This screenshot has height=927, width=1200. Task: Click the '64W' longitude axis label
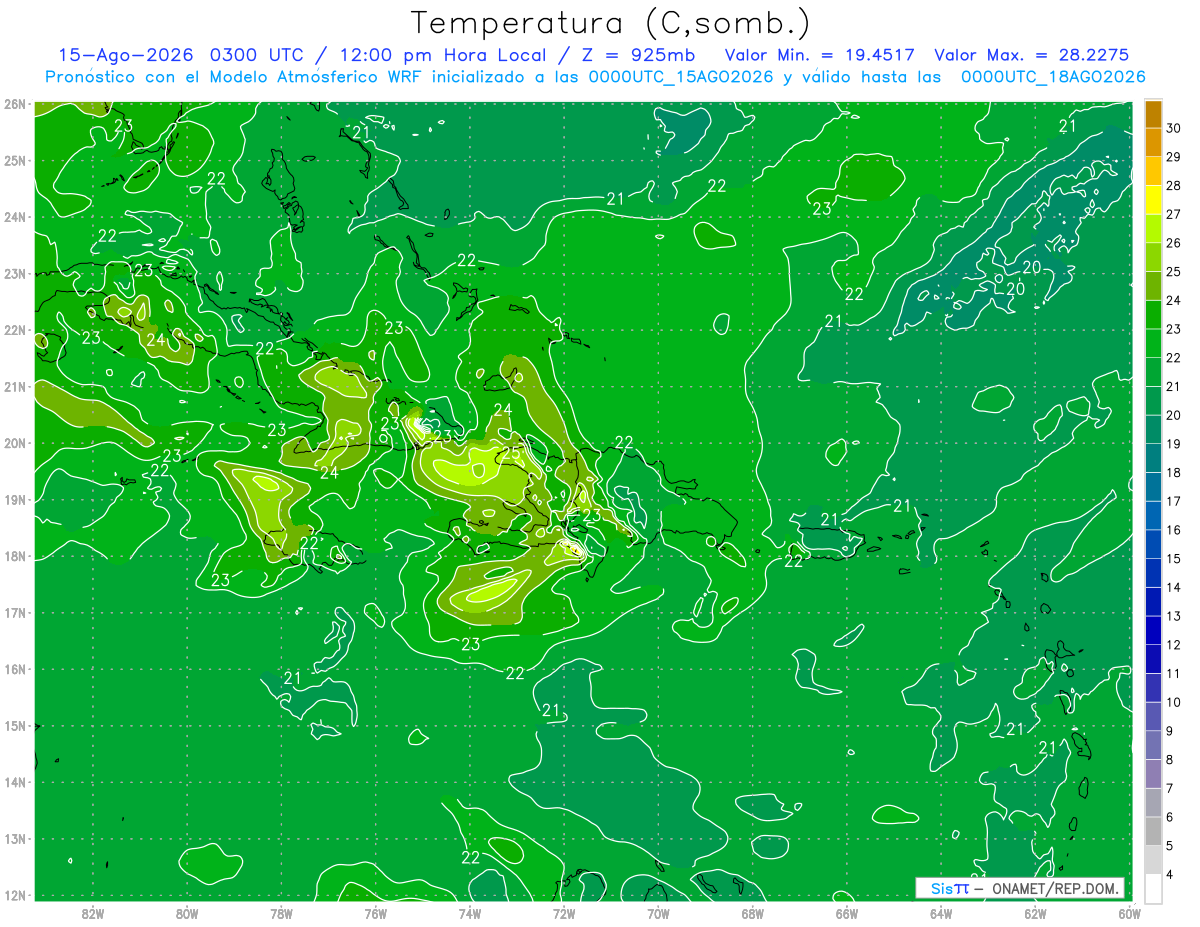[941, 914]
